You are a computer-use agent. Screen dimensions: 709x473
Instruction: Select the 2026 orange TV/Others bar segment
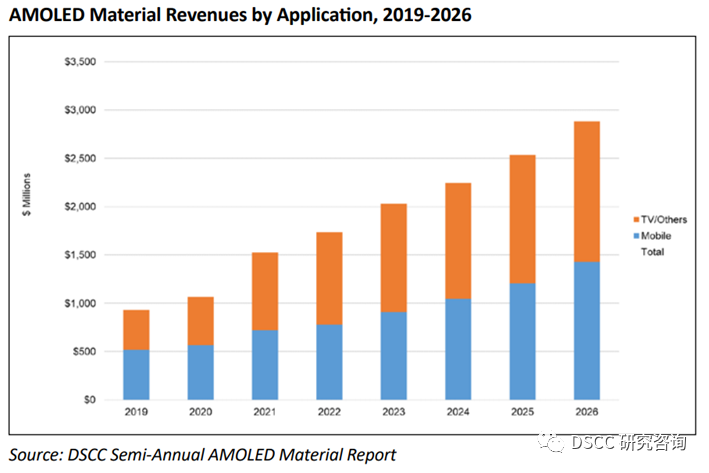point(585,191)
